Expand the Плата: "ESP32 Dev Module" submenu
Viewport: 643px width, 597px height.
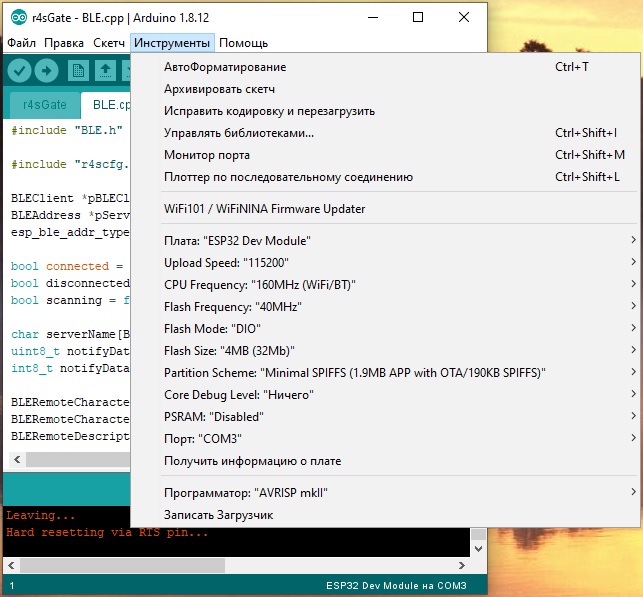point(385,241)
